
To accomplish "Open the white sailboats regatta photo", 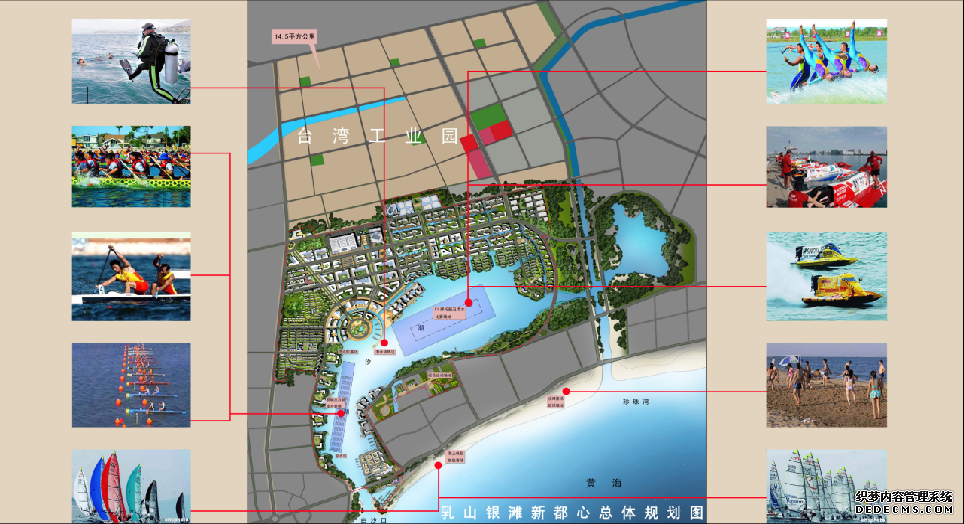I will pyautogui.click(x=826, y=486).
